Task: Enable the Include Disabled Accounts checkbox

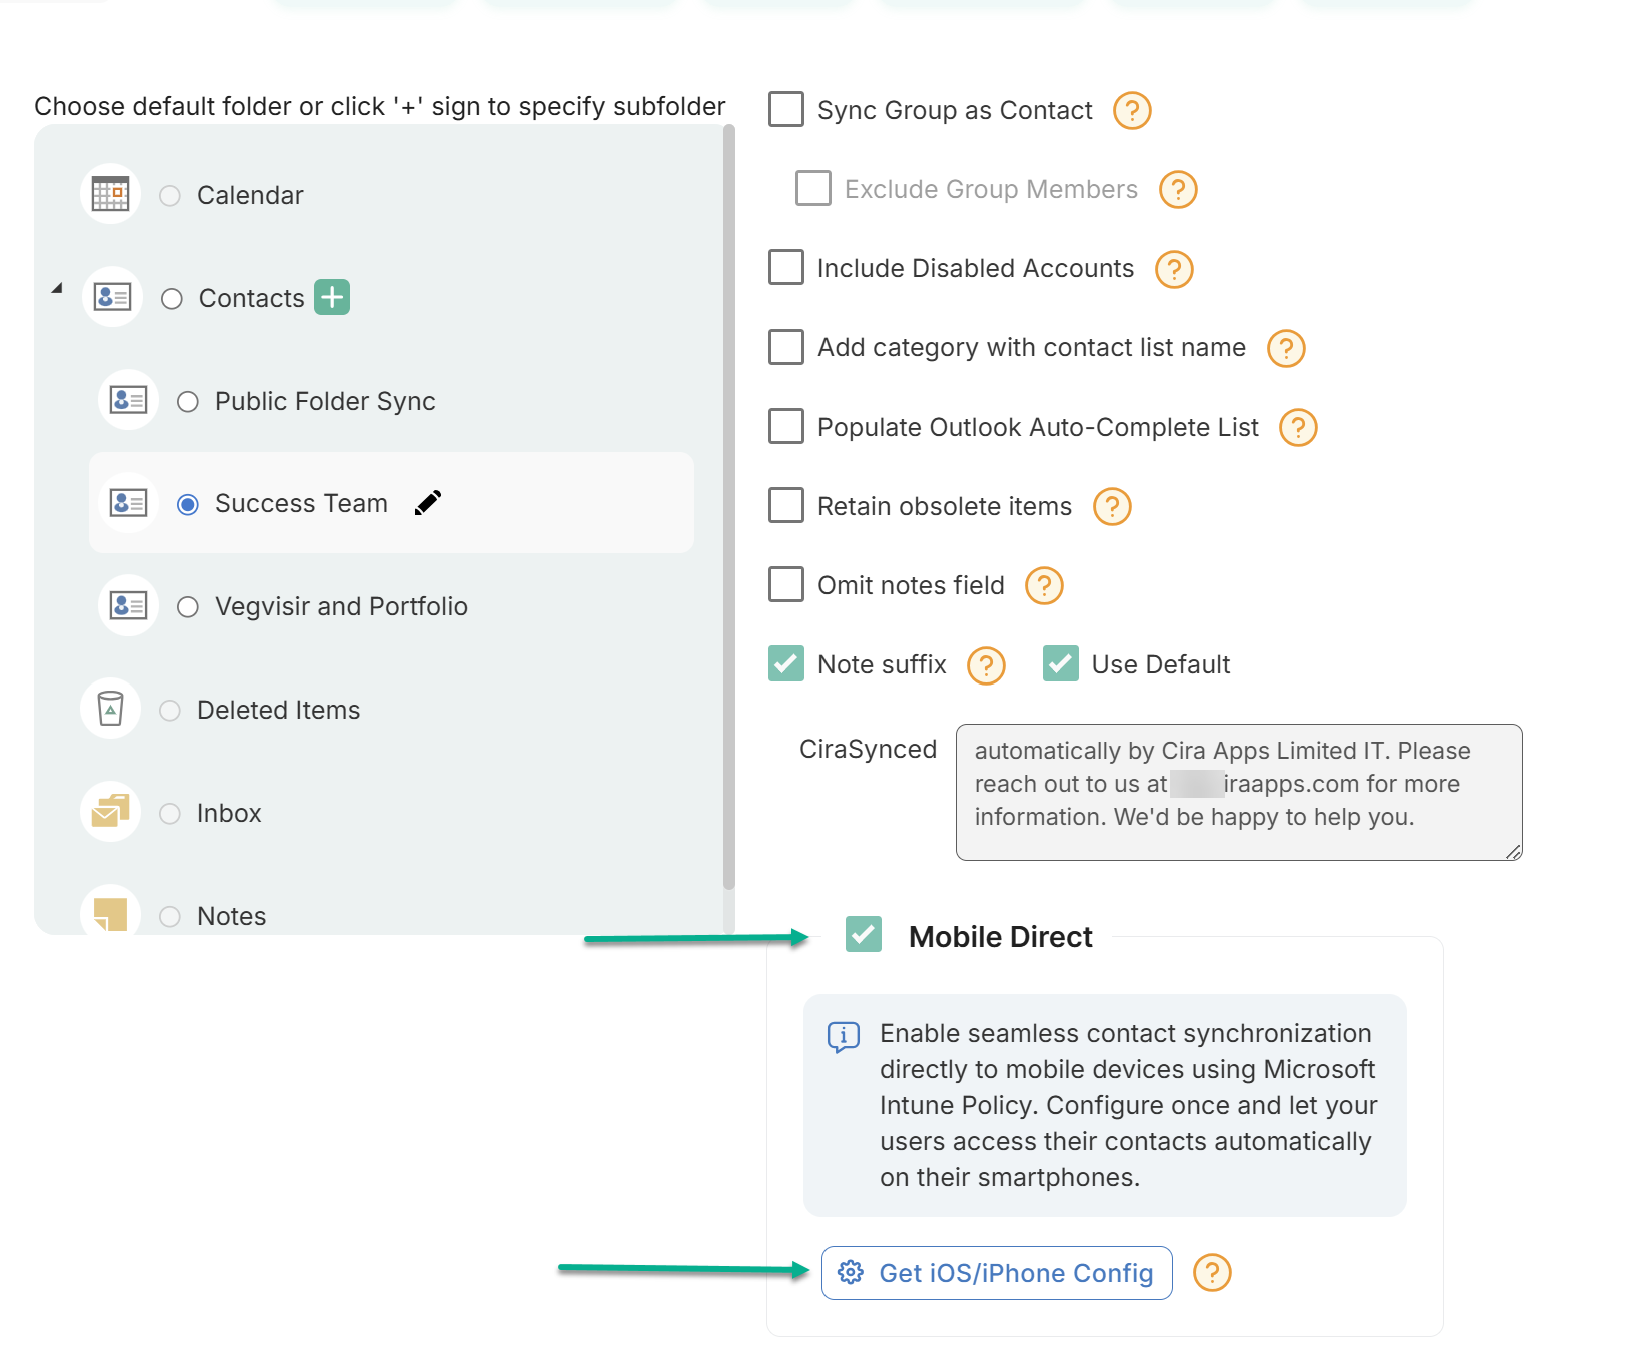Action: coord(785,267)
